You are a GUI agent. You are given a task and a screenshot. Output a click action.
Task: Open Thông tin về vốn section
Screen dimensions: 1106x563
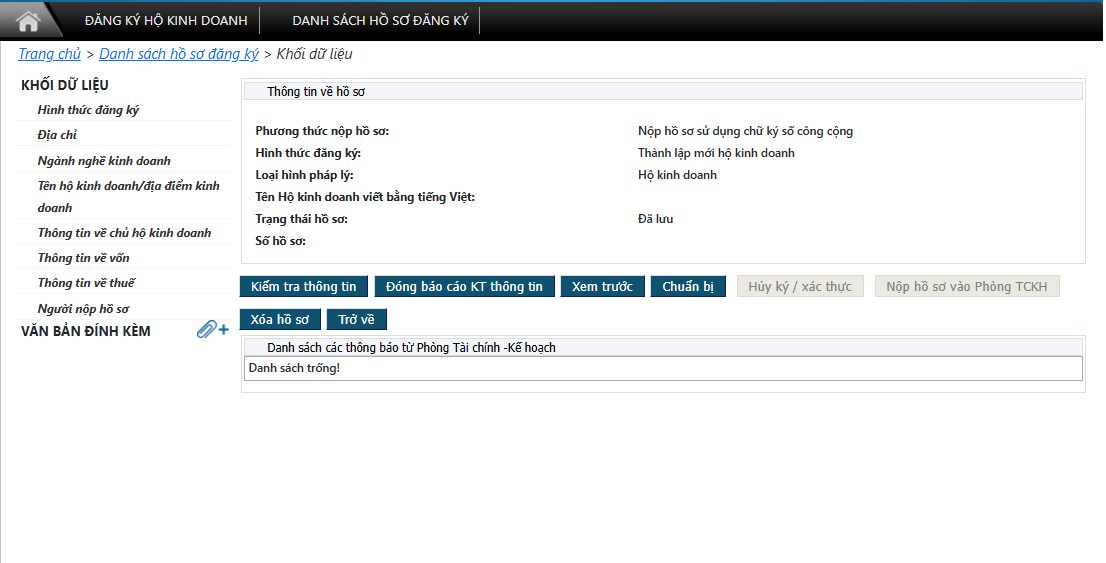(x=83, y=258)
